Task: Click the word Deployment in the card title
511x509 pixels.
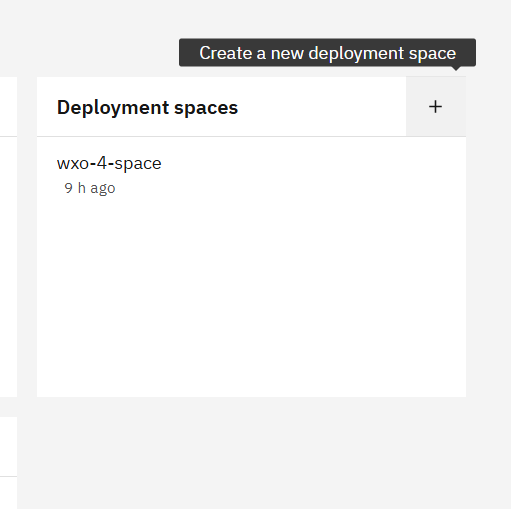Action: tap(113, 108)
